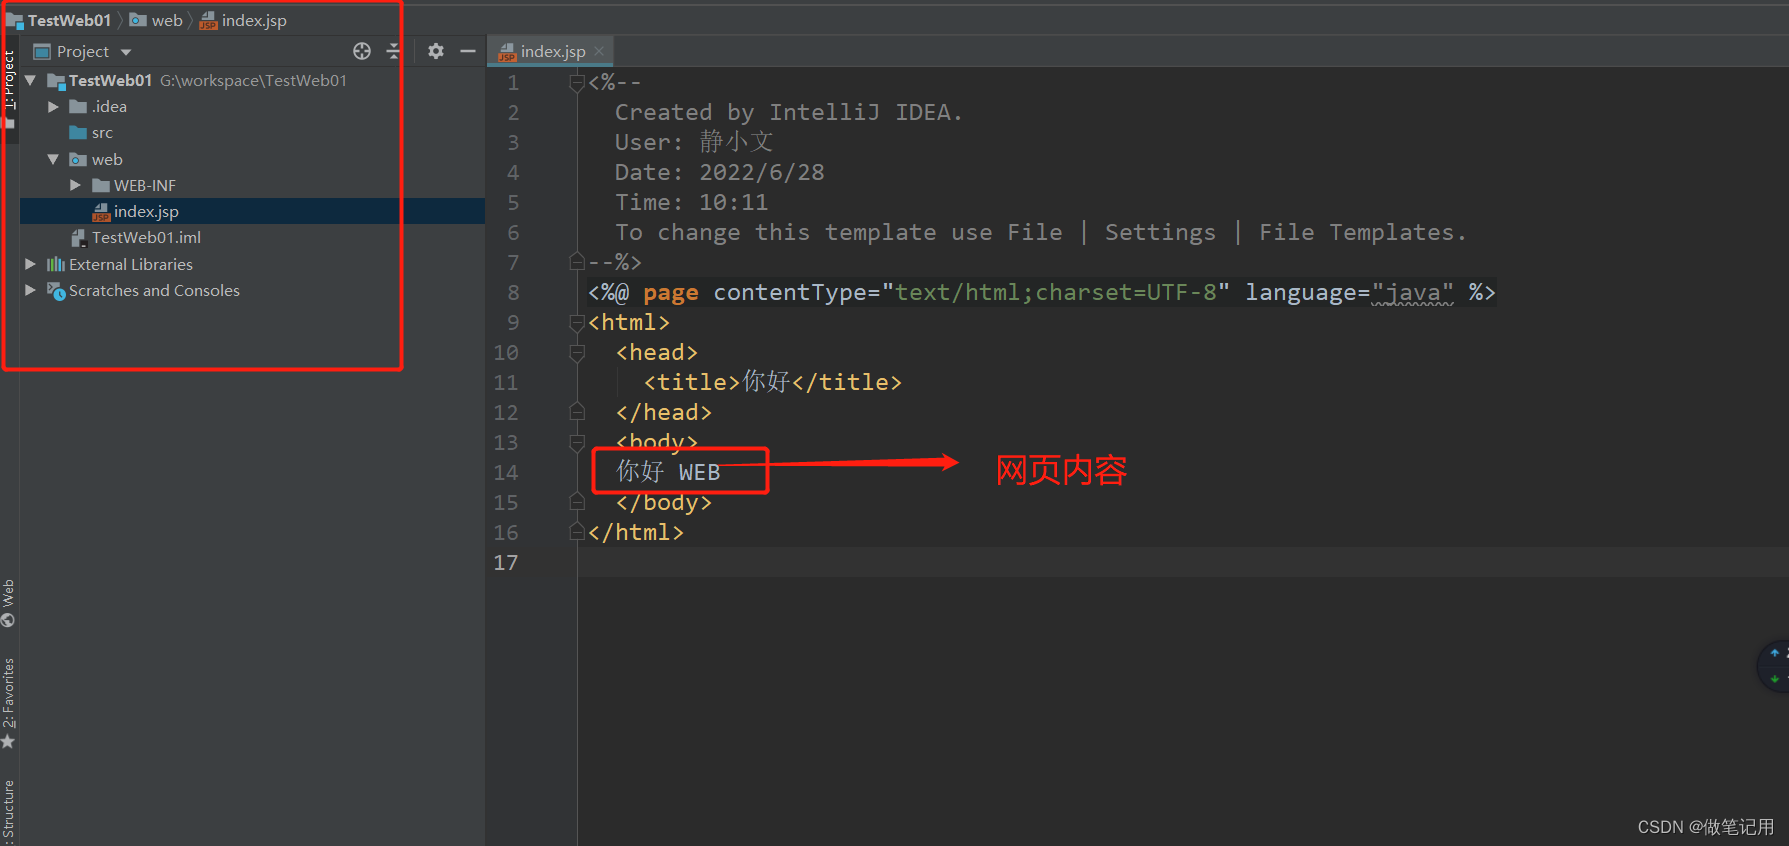Viewport: 1789px width, 846px height.
Task: Click the underlined "java" language value
Action: (1412, 292)
